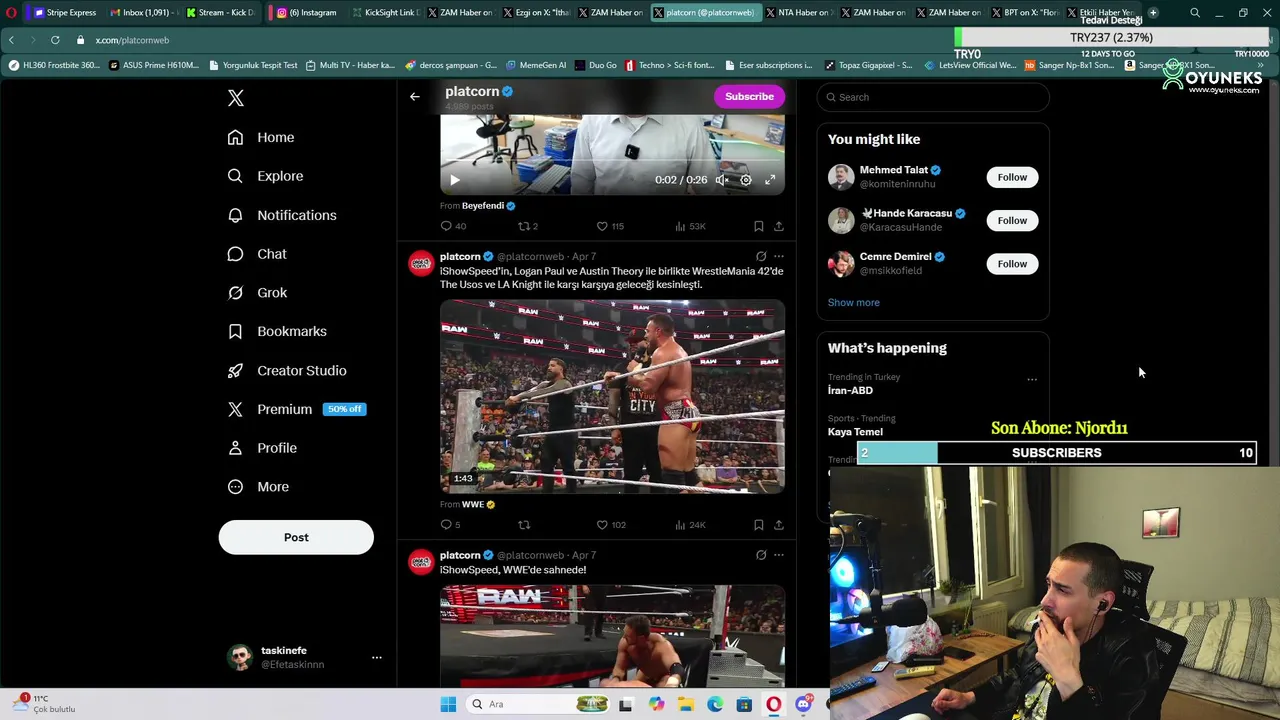This screenshot has height=720, width=1280.
Task: Open more options on iShowSpeed WWE'de post
Action: pos(779,555)
